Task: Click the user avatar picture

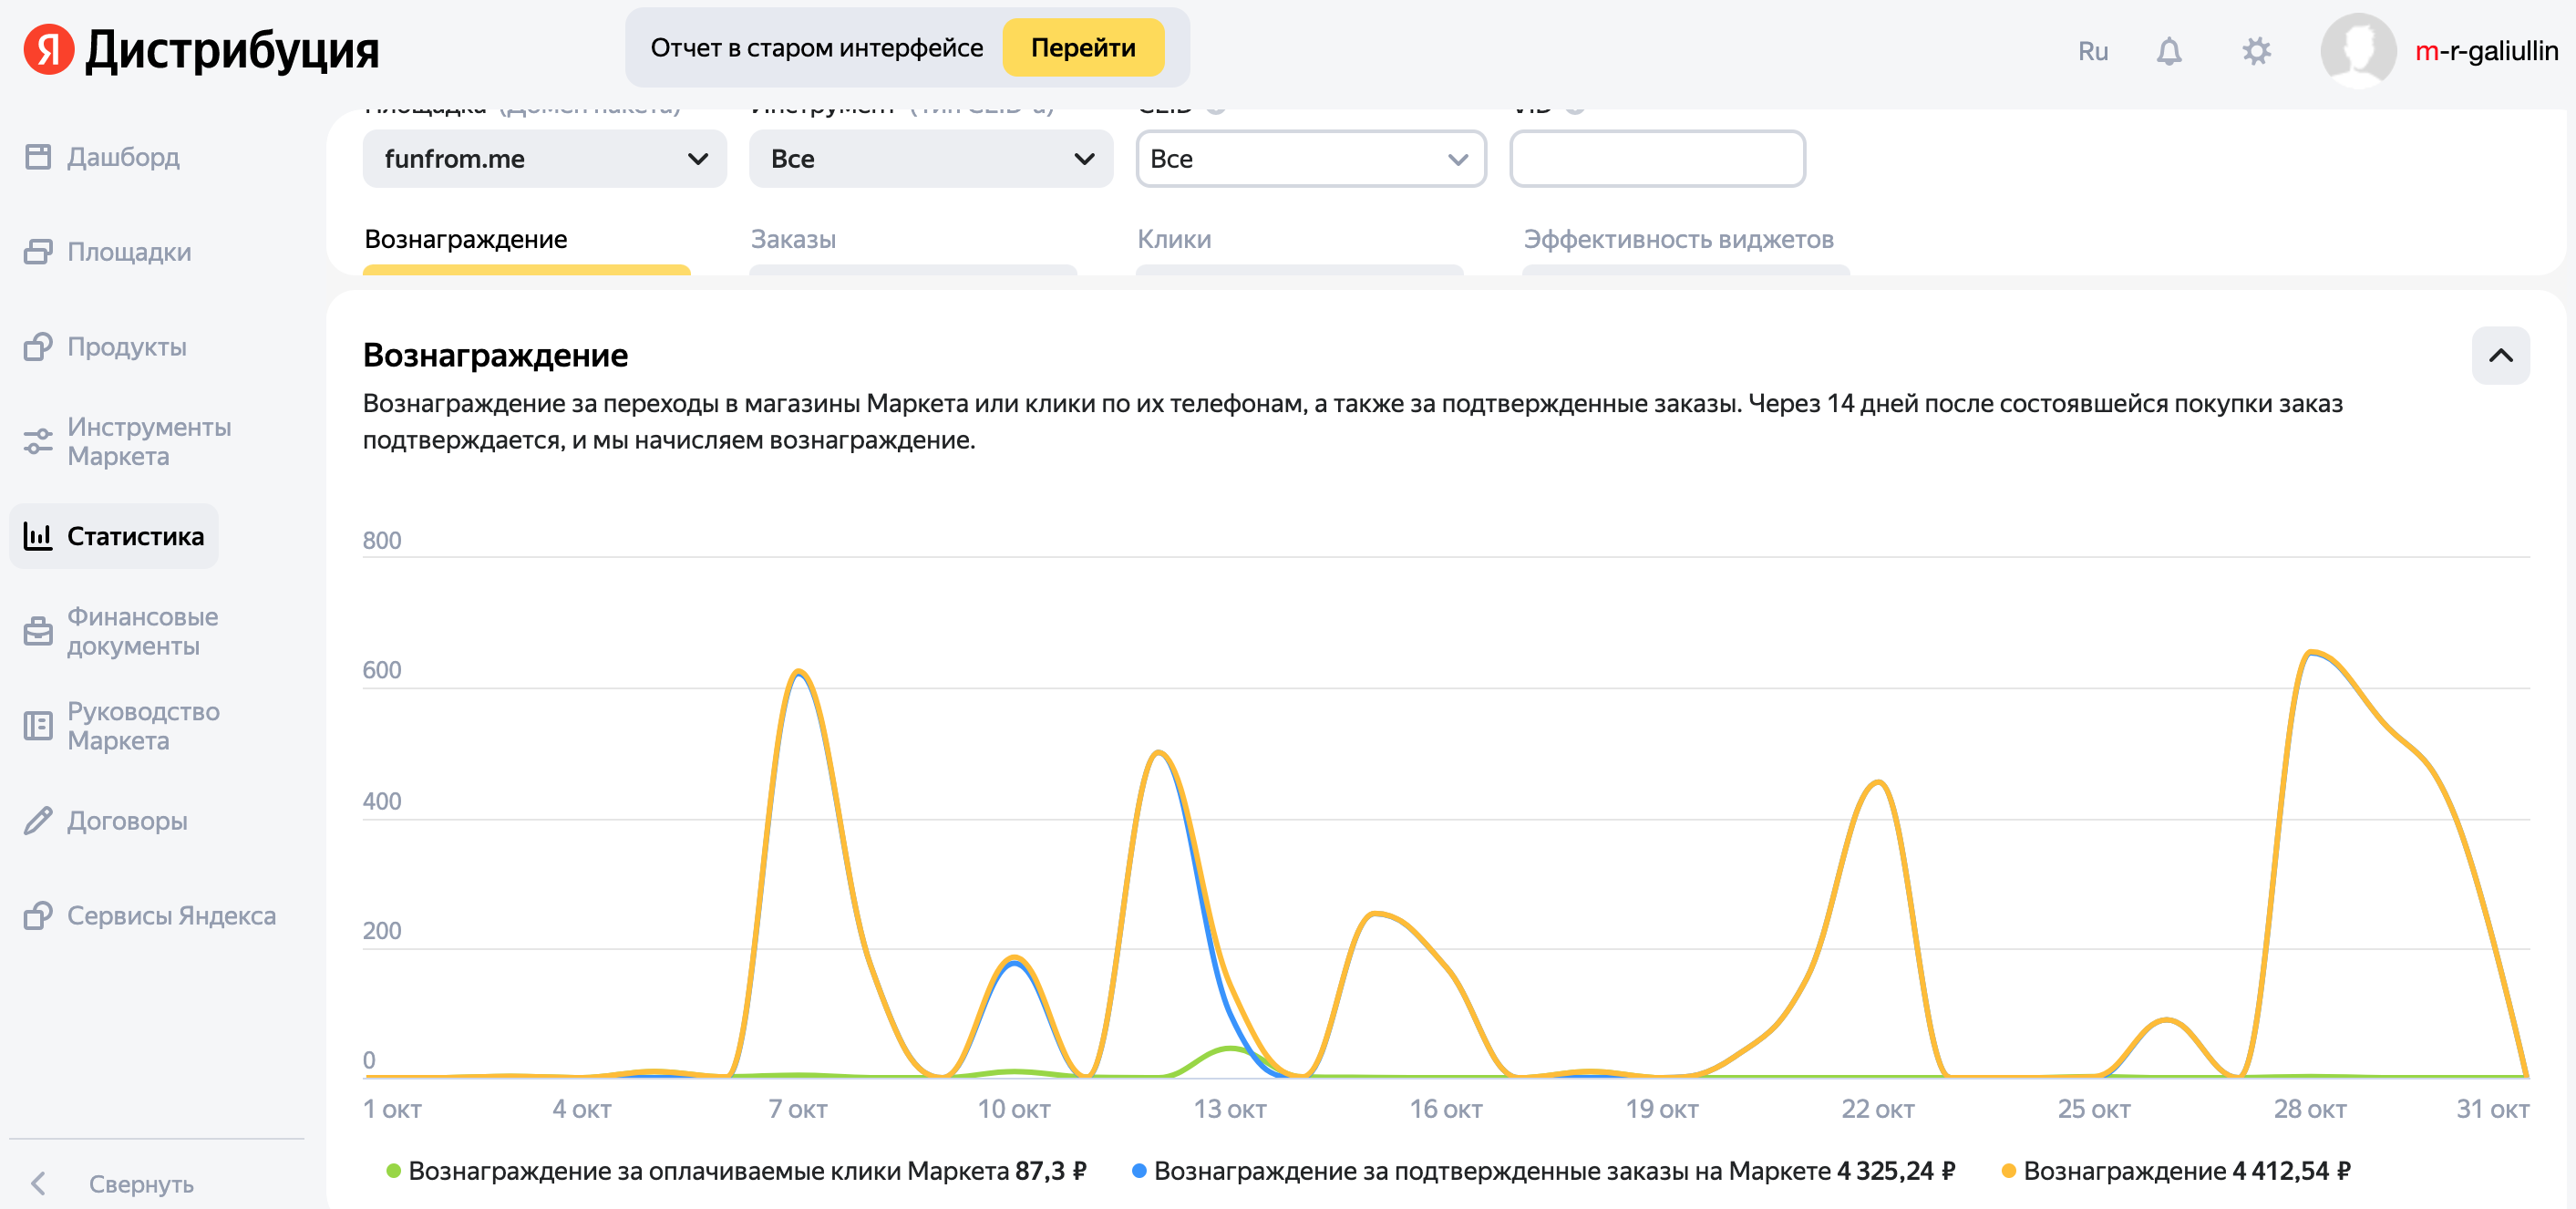Action: [x=2357, y=51]
